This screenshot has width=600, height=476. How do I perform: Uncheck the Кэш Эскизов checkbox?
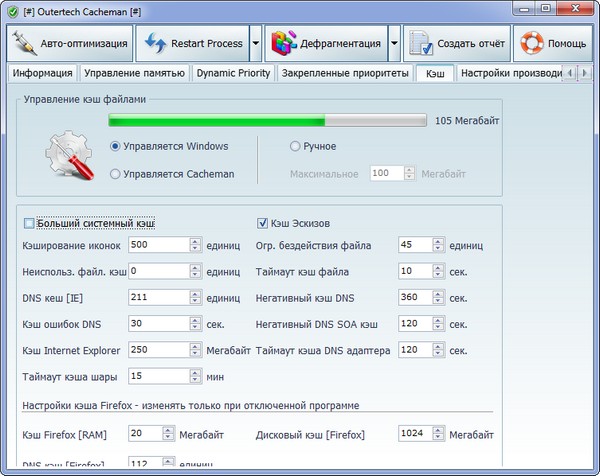pos(263,223)
